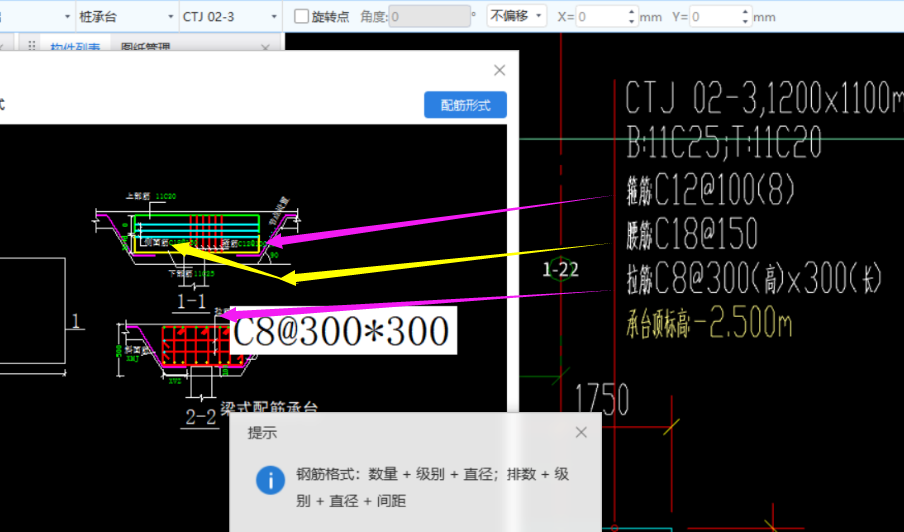Increase Y value with up stepper arrow
This screenshot has width=904, height=532.
point(745,12)
